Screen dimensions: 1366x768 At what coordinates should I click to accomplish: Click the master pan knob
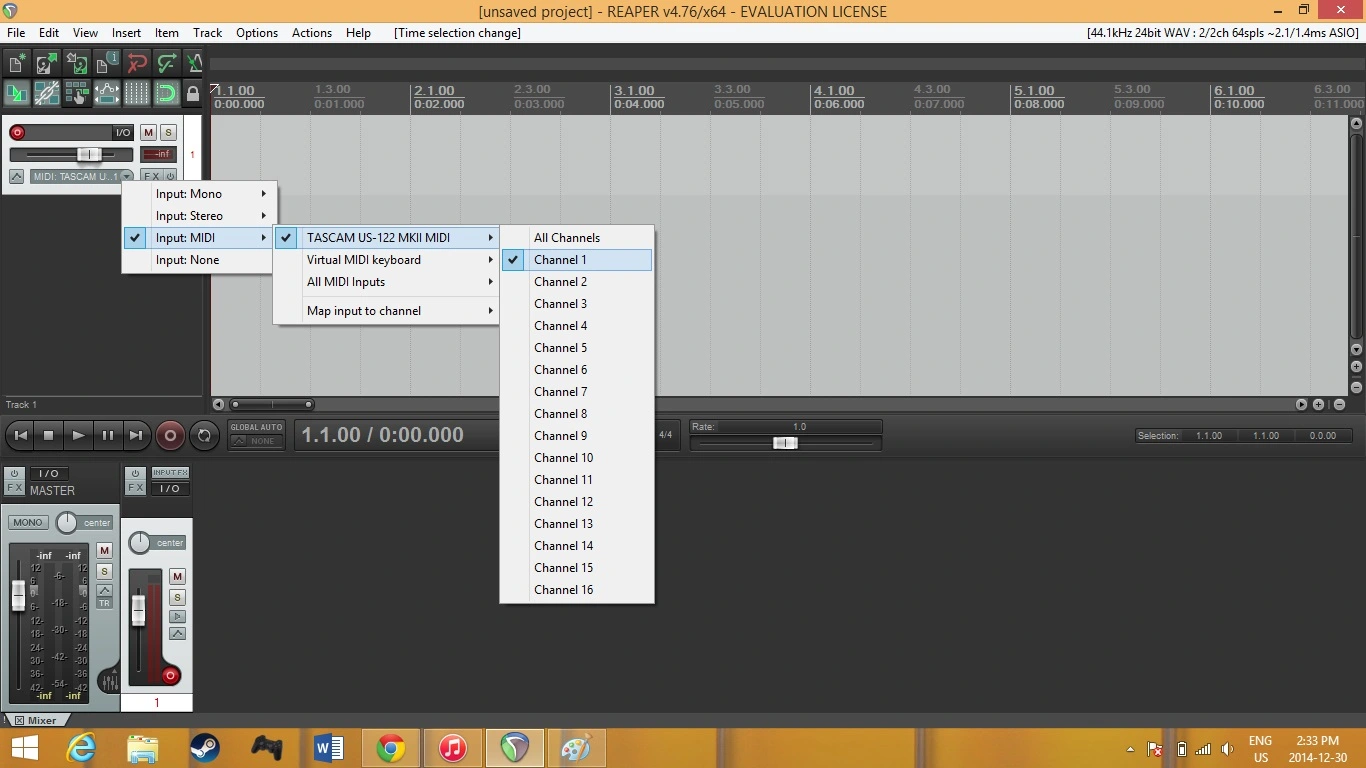point(67,522)
